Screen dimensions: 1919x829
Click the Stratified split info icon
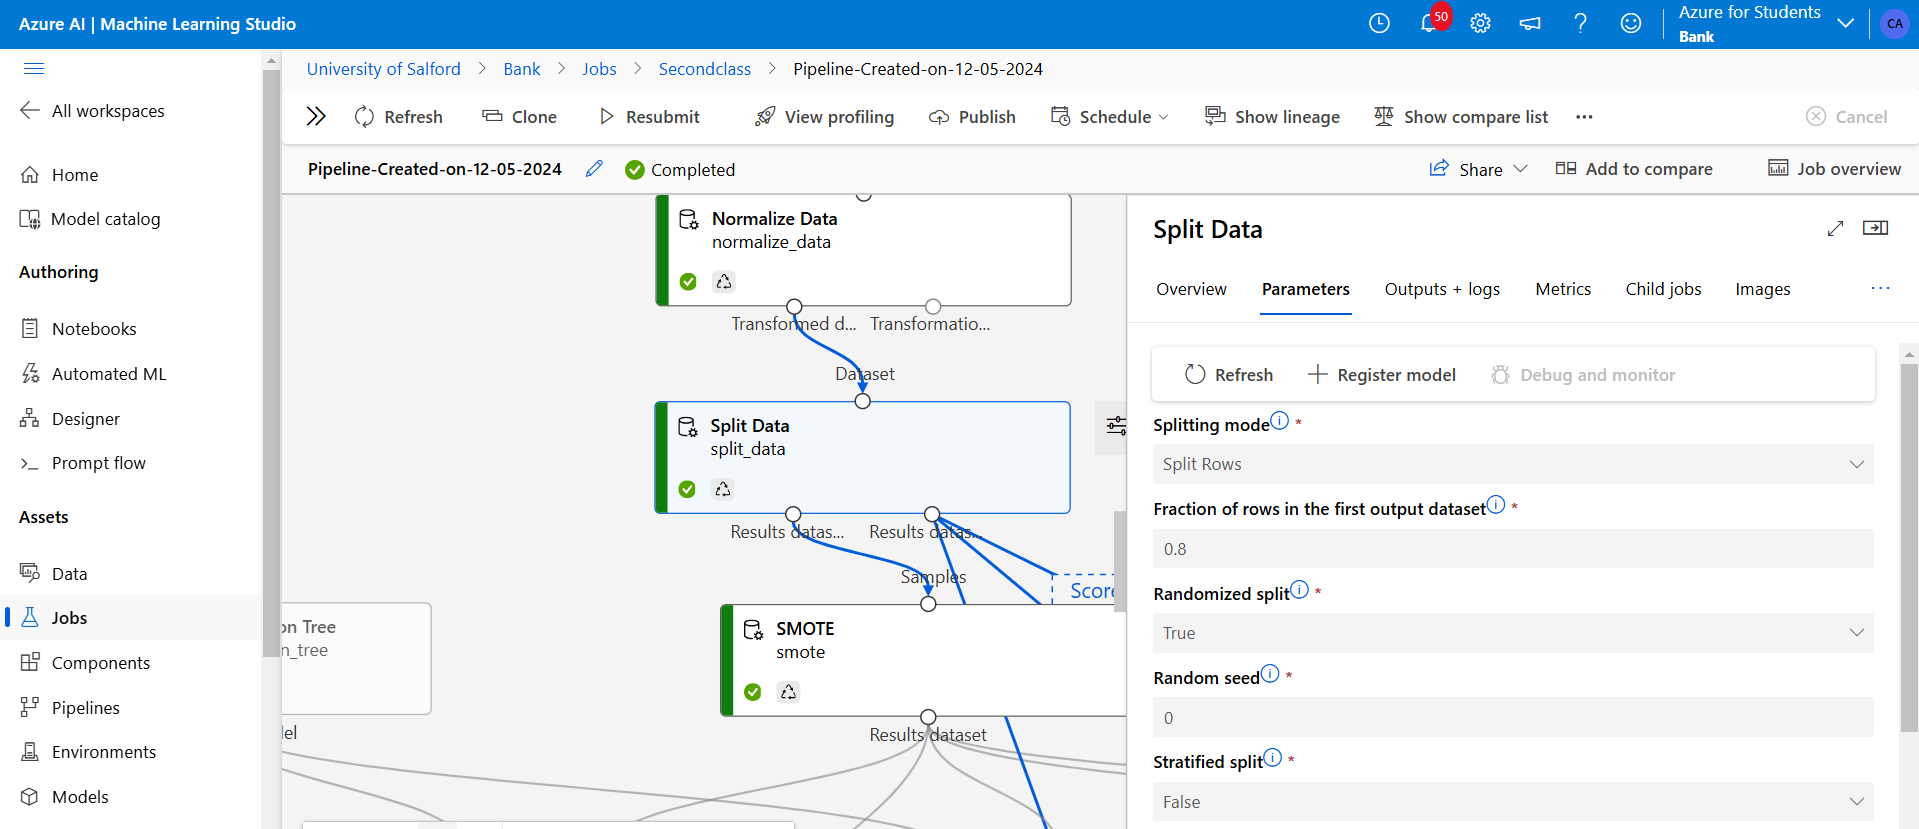point(1272,757)
